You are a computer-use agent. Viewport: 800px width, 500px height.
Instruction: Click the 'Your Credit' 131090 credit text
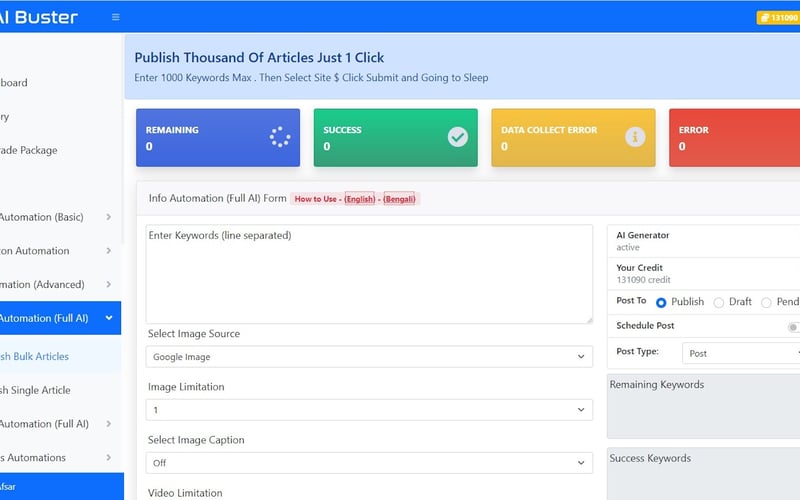[x=643, y=280]
